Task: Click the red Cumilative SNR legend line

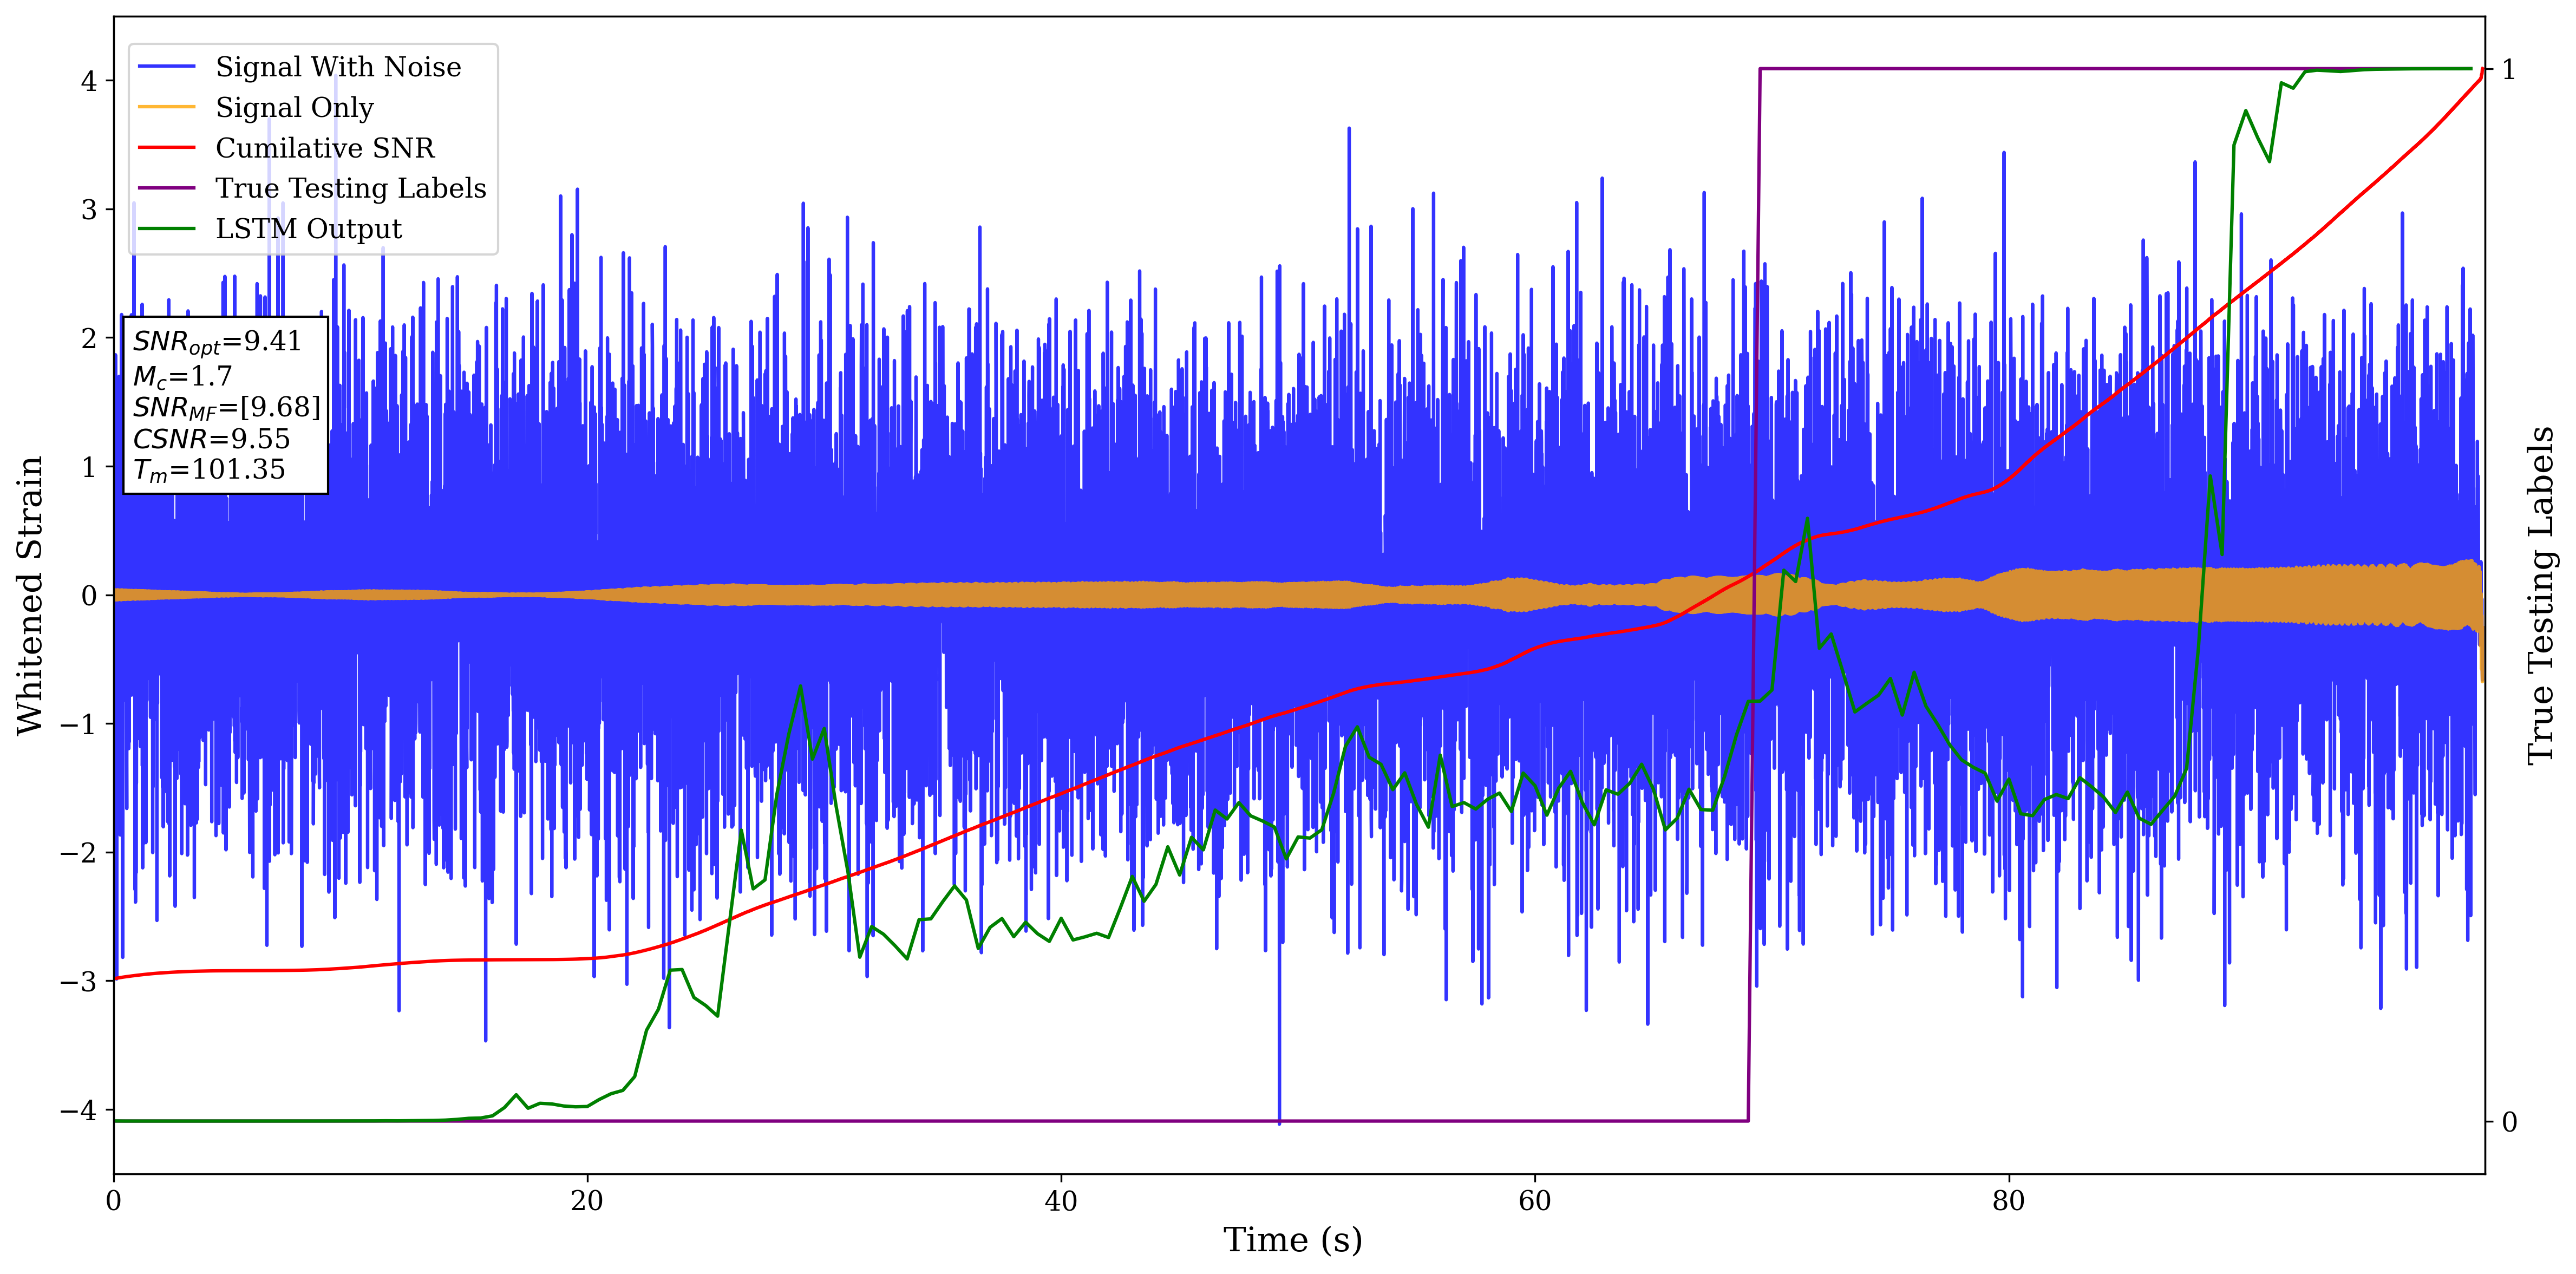Action: coord(166,148)
